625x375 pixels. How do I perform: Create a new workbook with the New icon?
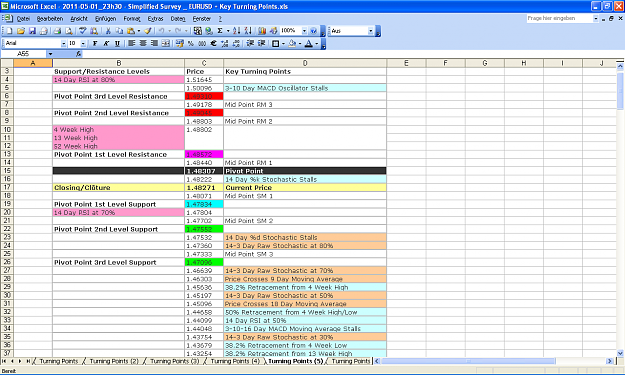(9, 31)
